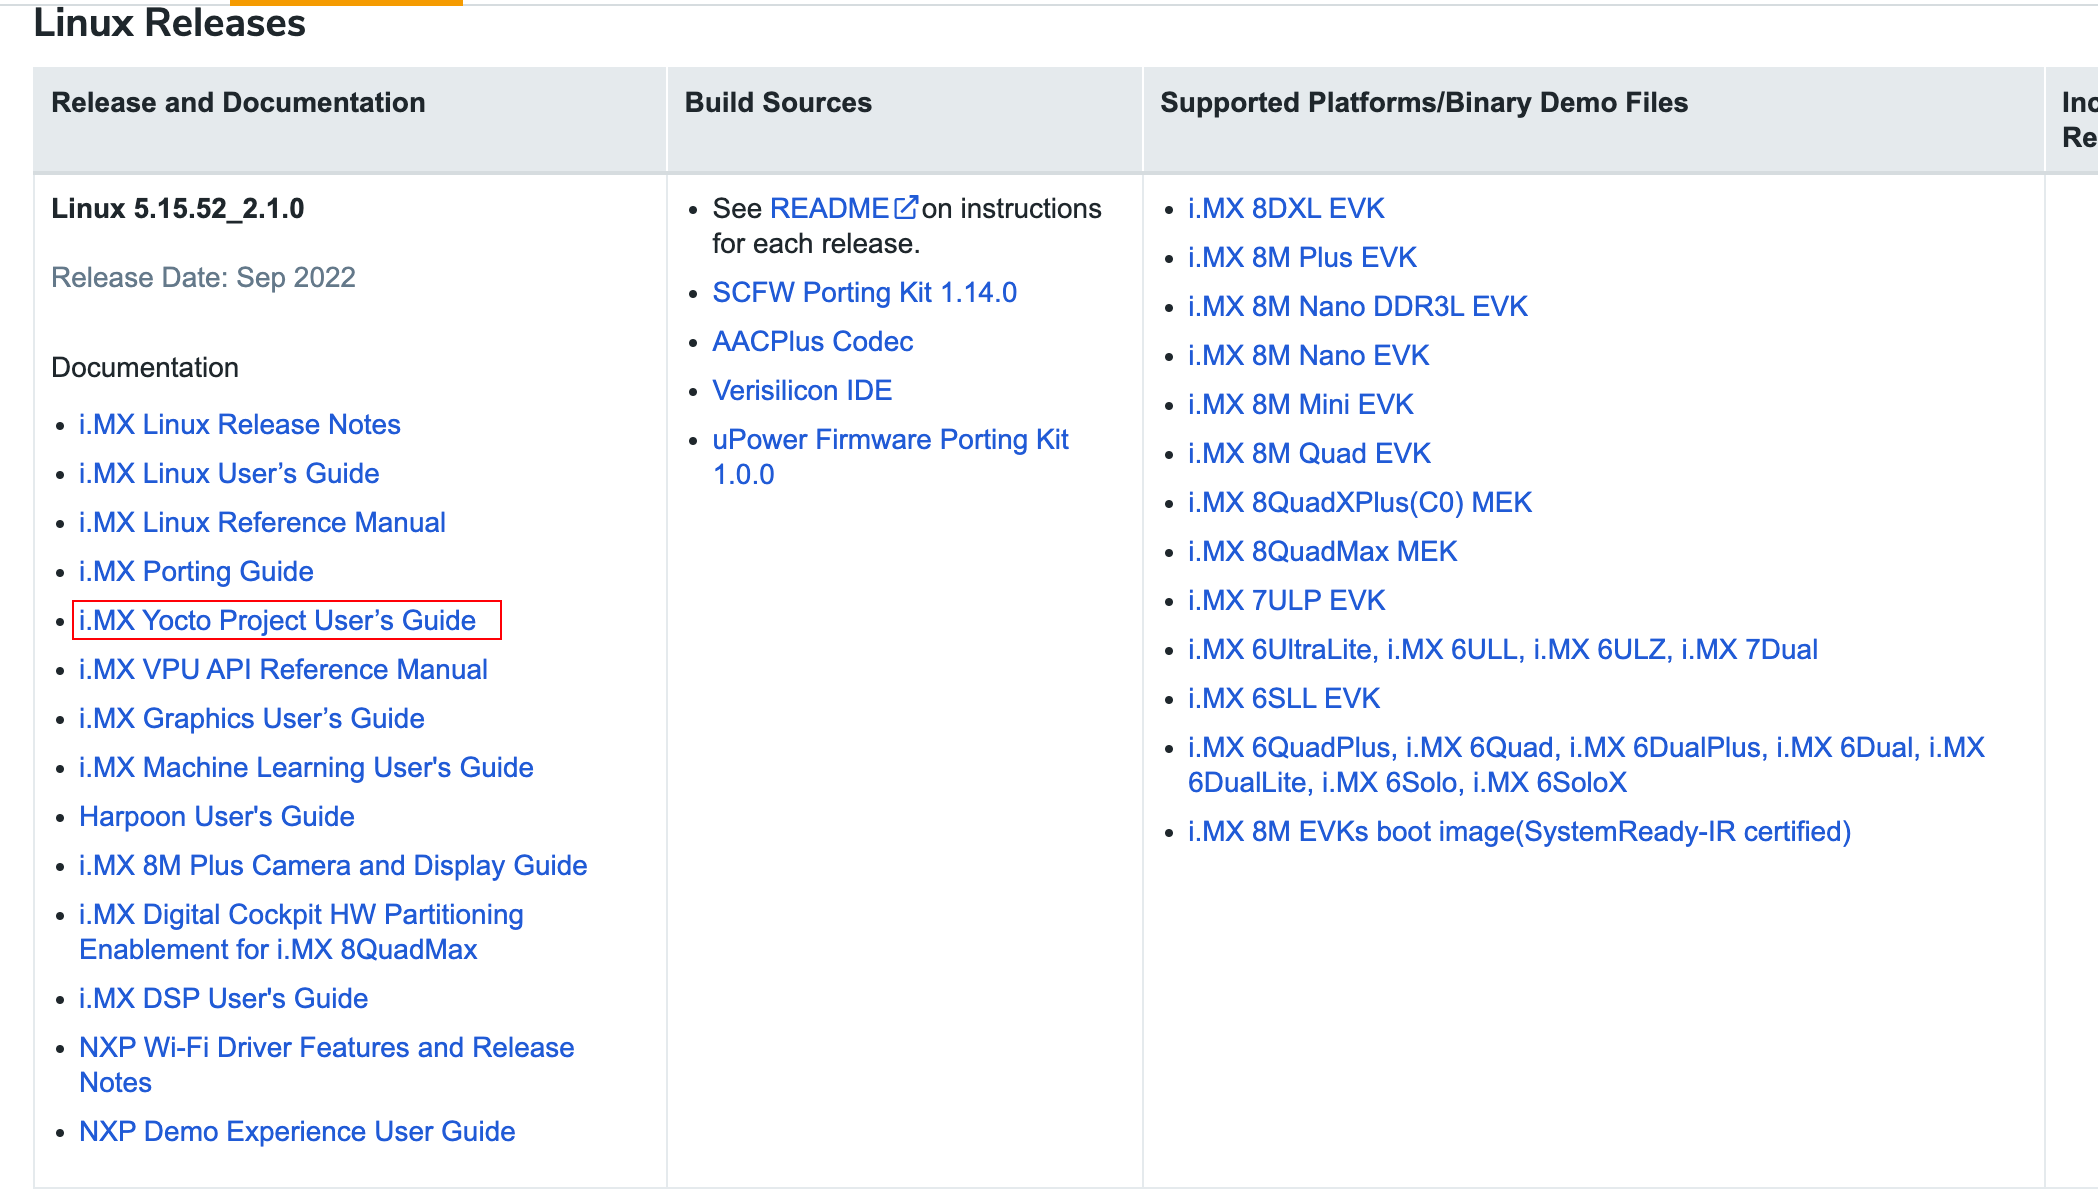Select i.MX 8DXL EVK platform
The image size is (2098, 1200).
coord(1285,208)
